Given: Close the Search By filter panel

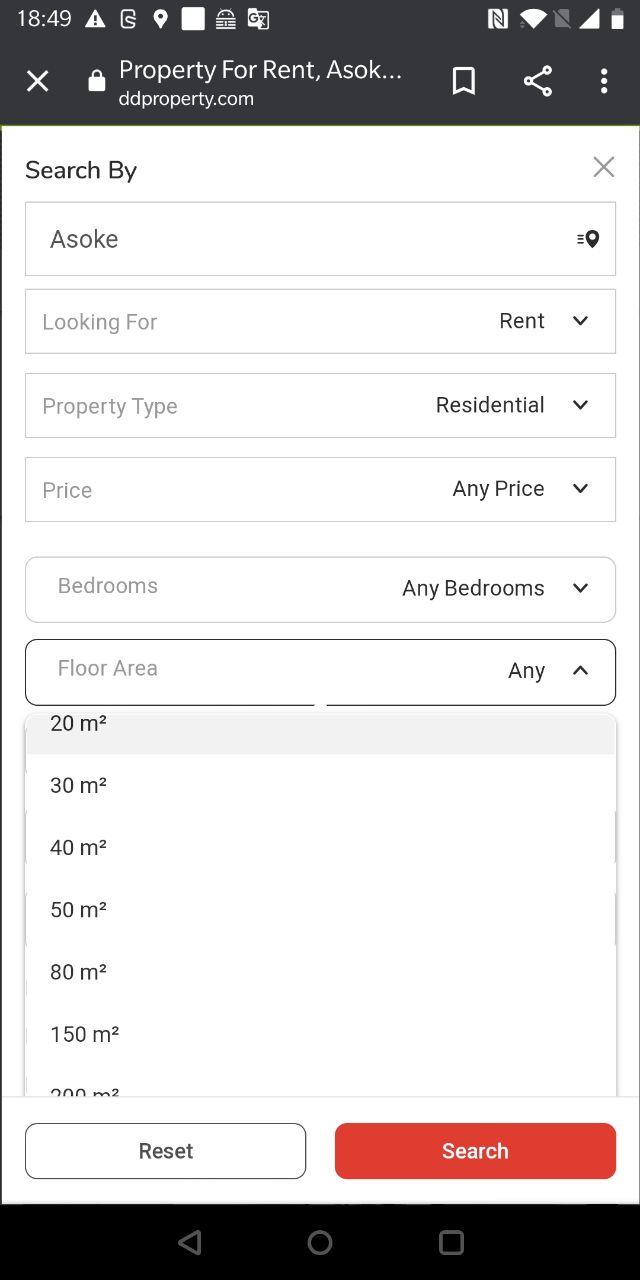Looking at the screenshot, I should coord(603,167).
